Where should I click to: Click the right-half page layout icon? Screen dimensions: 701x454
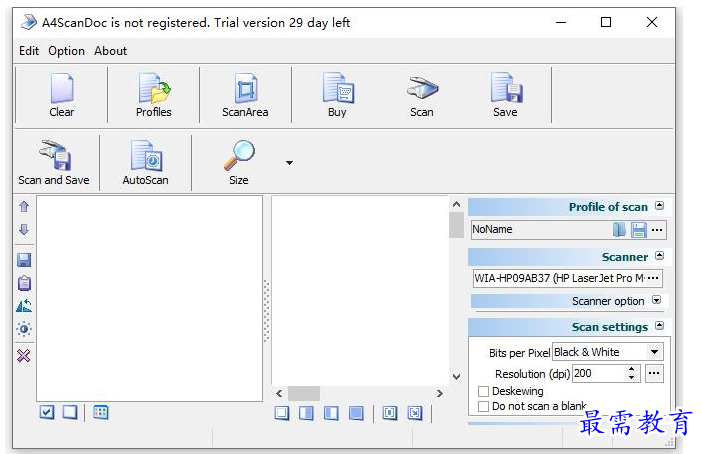pyautogui.click(x=306, y=413)
